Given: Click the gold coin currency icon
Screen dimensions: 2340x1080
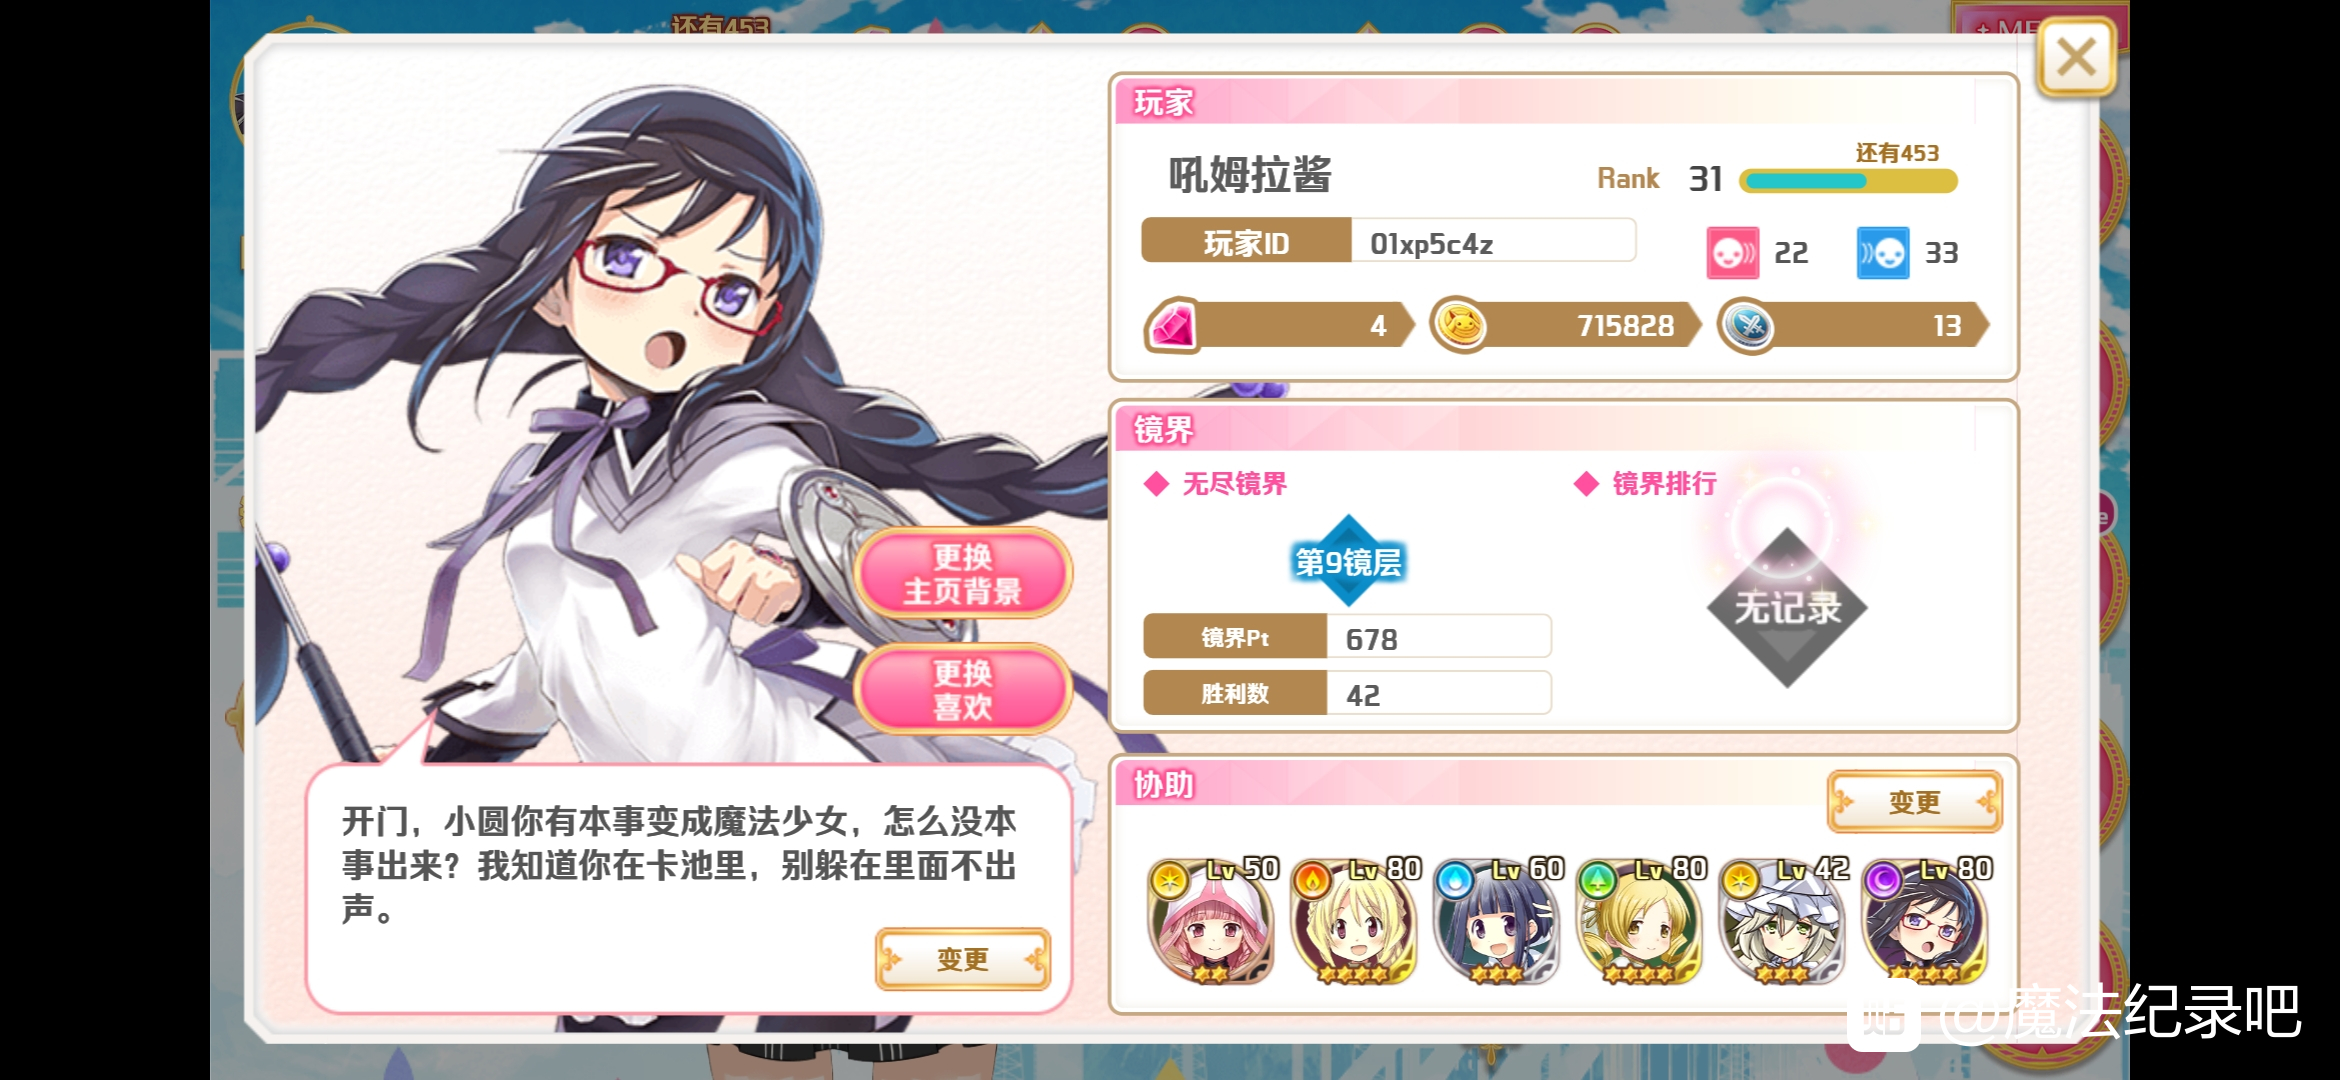Looking at the screenshot, I should click(x=1459, y=326).
